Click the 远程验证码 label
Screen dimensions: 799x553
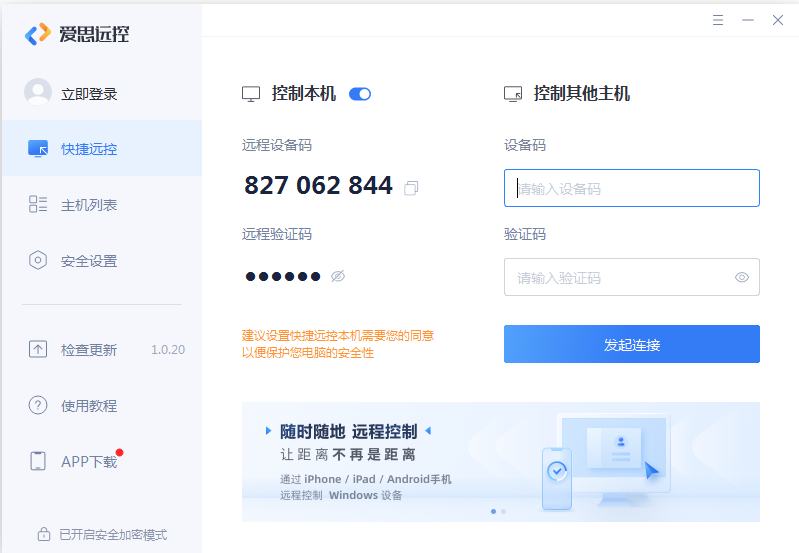[x=277, y=234]
